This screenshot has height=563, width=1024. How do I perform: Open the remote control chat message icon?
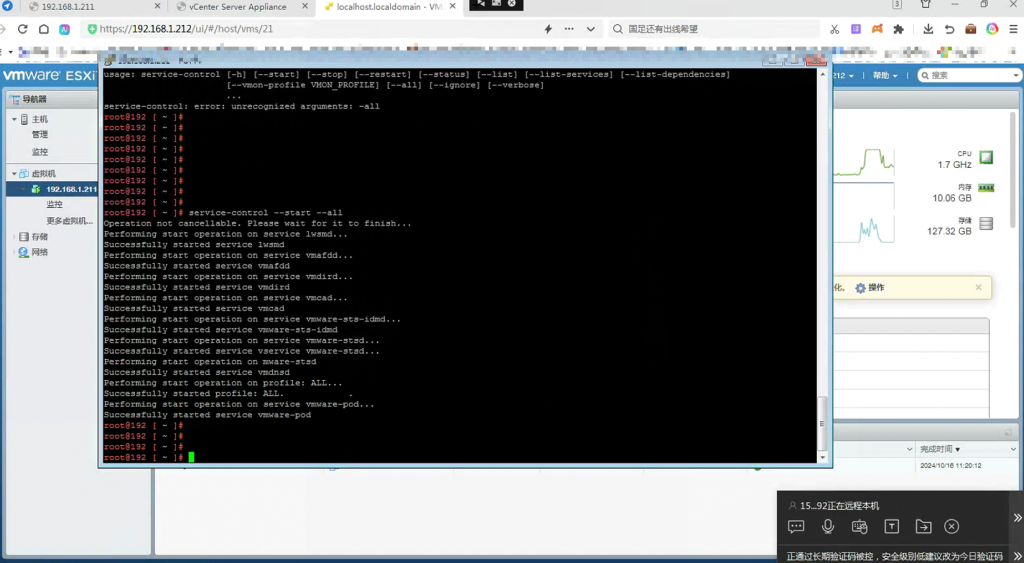(795, 526)
